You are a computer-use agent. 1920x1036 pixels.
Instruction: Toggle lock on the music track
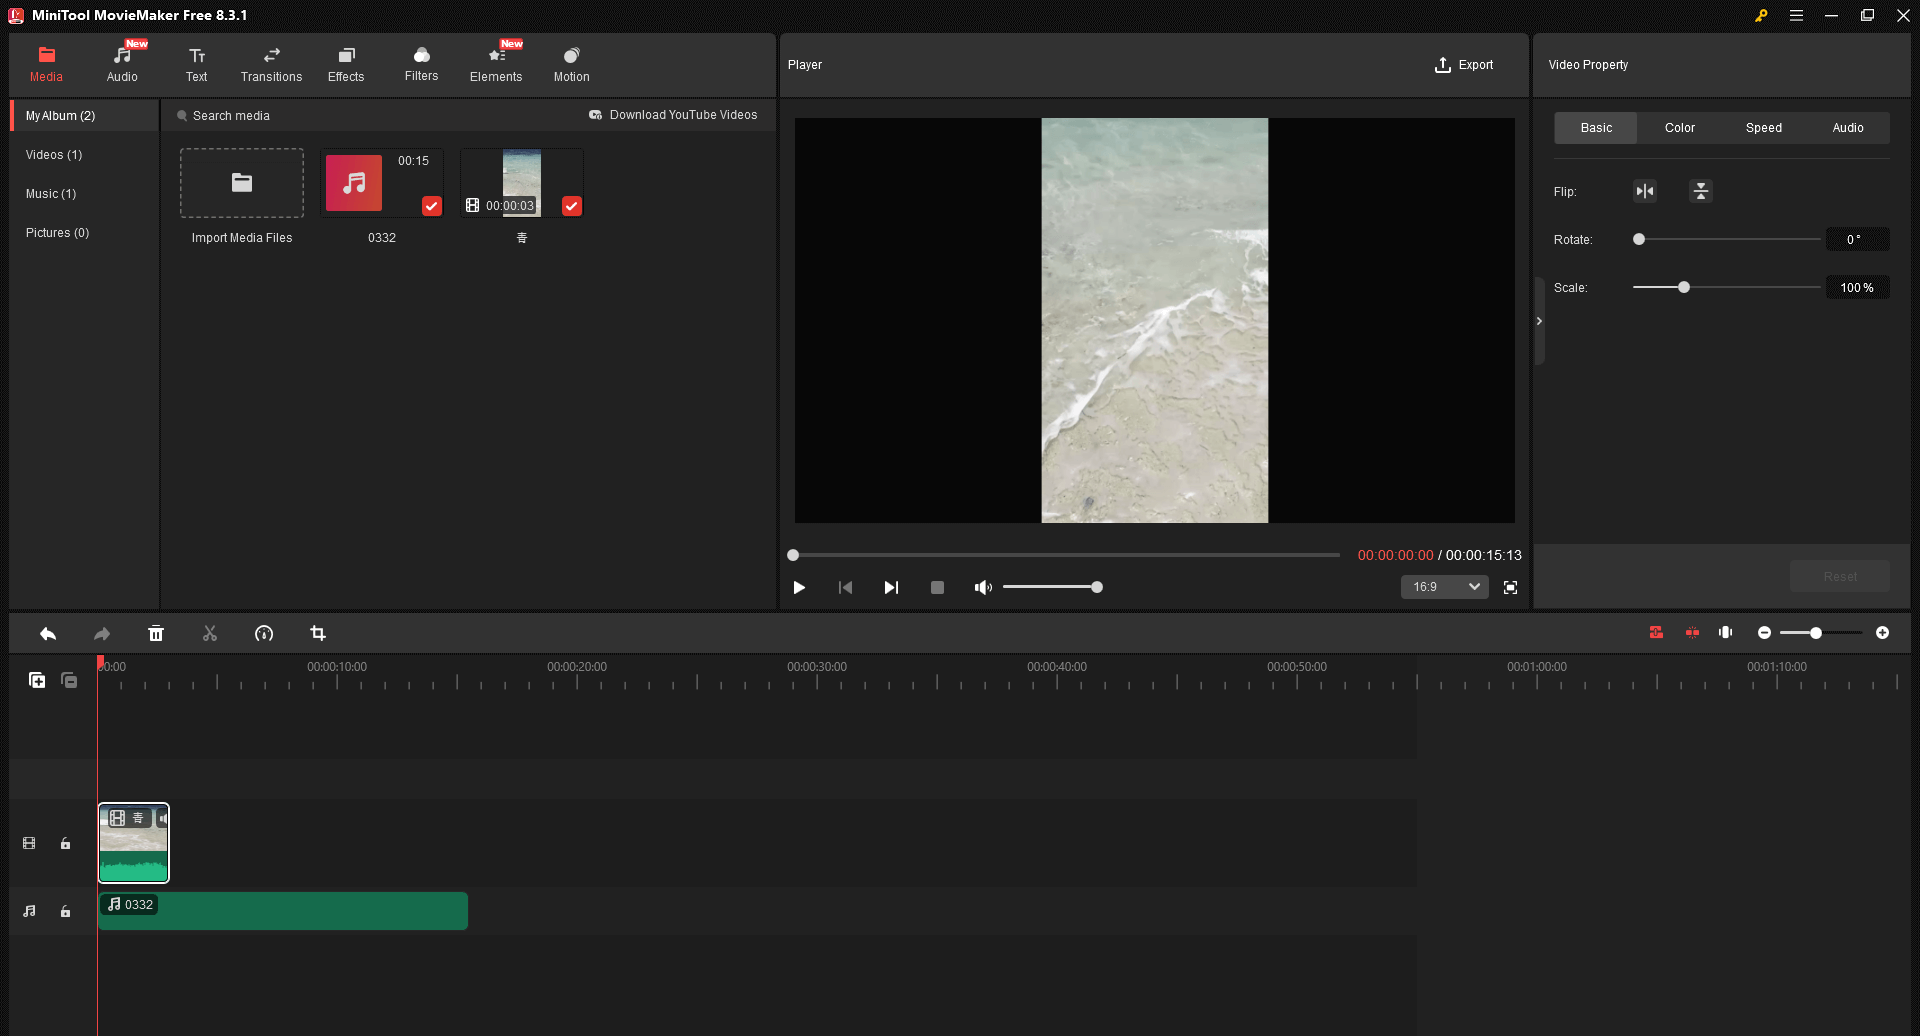click(65, 911)
